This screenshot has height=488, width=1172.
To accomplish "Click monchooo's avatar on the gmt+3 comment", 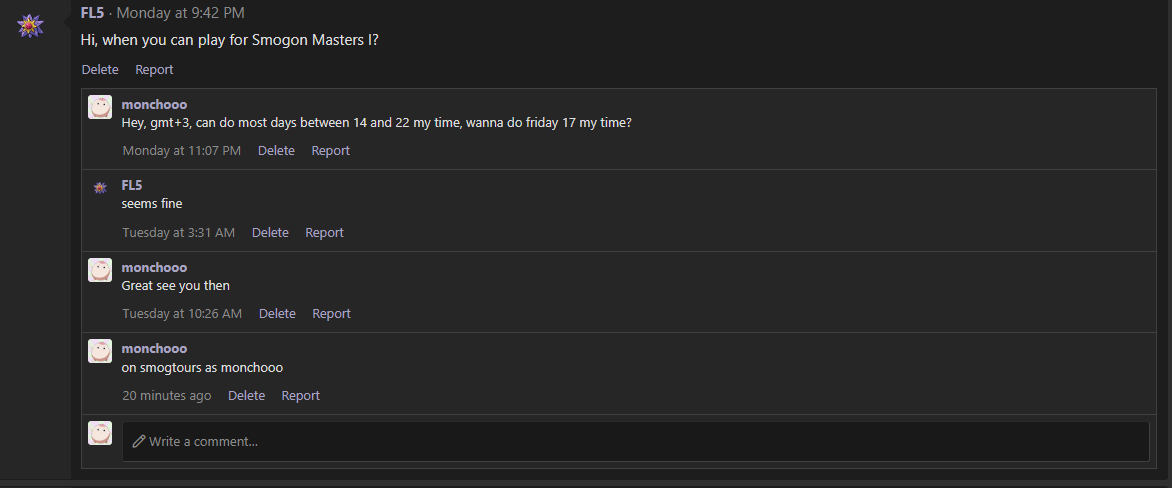I will [x=100, y=107].
